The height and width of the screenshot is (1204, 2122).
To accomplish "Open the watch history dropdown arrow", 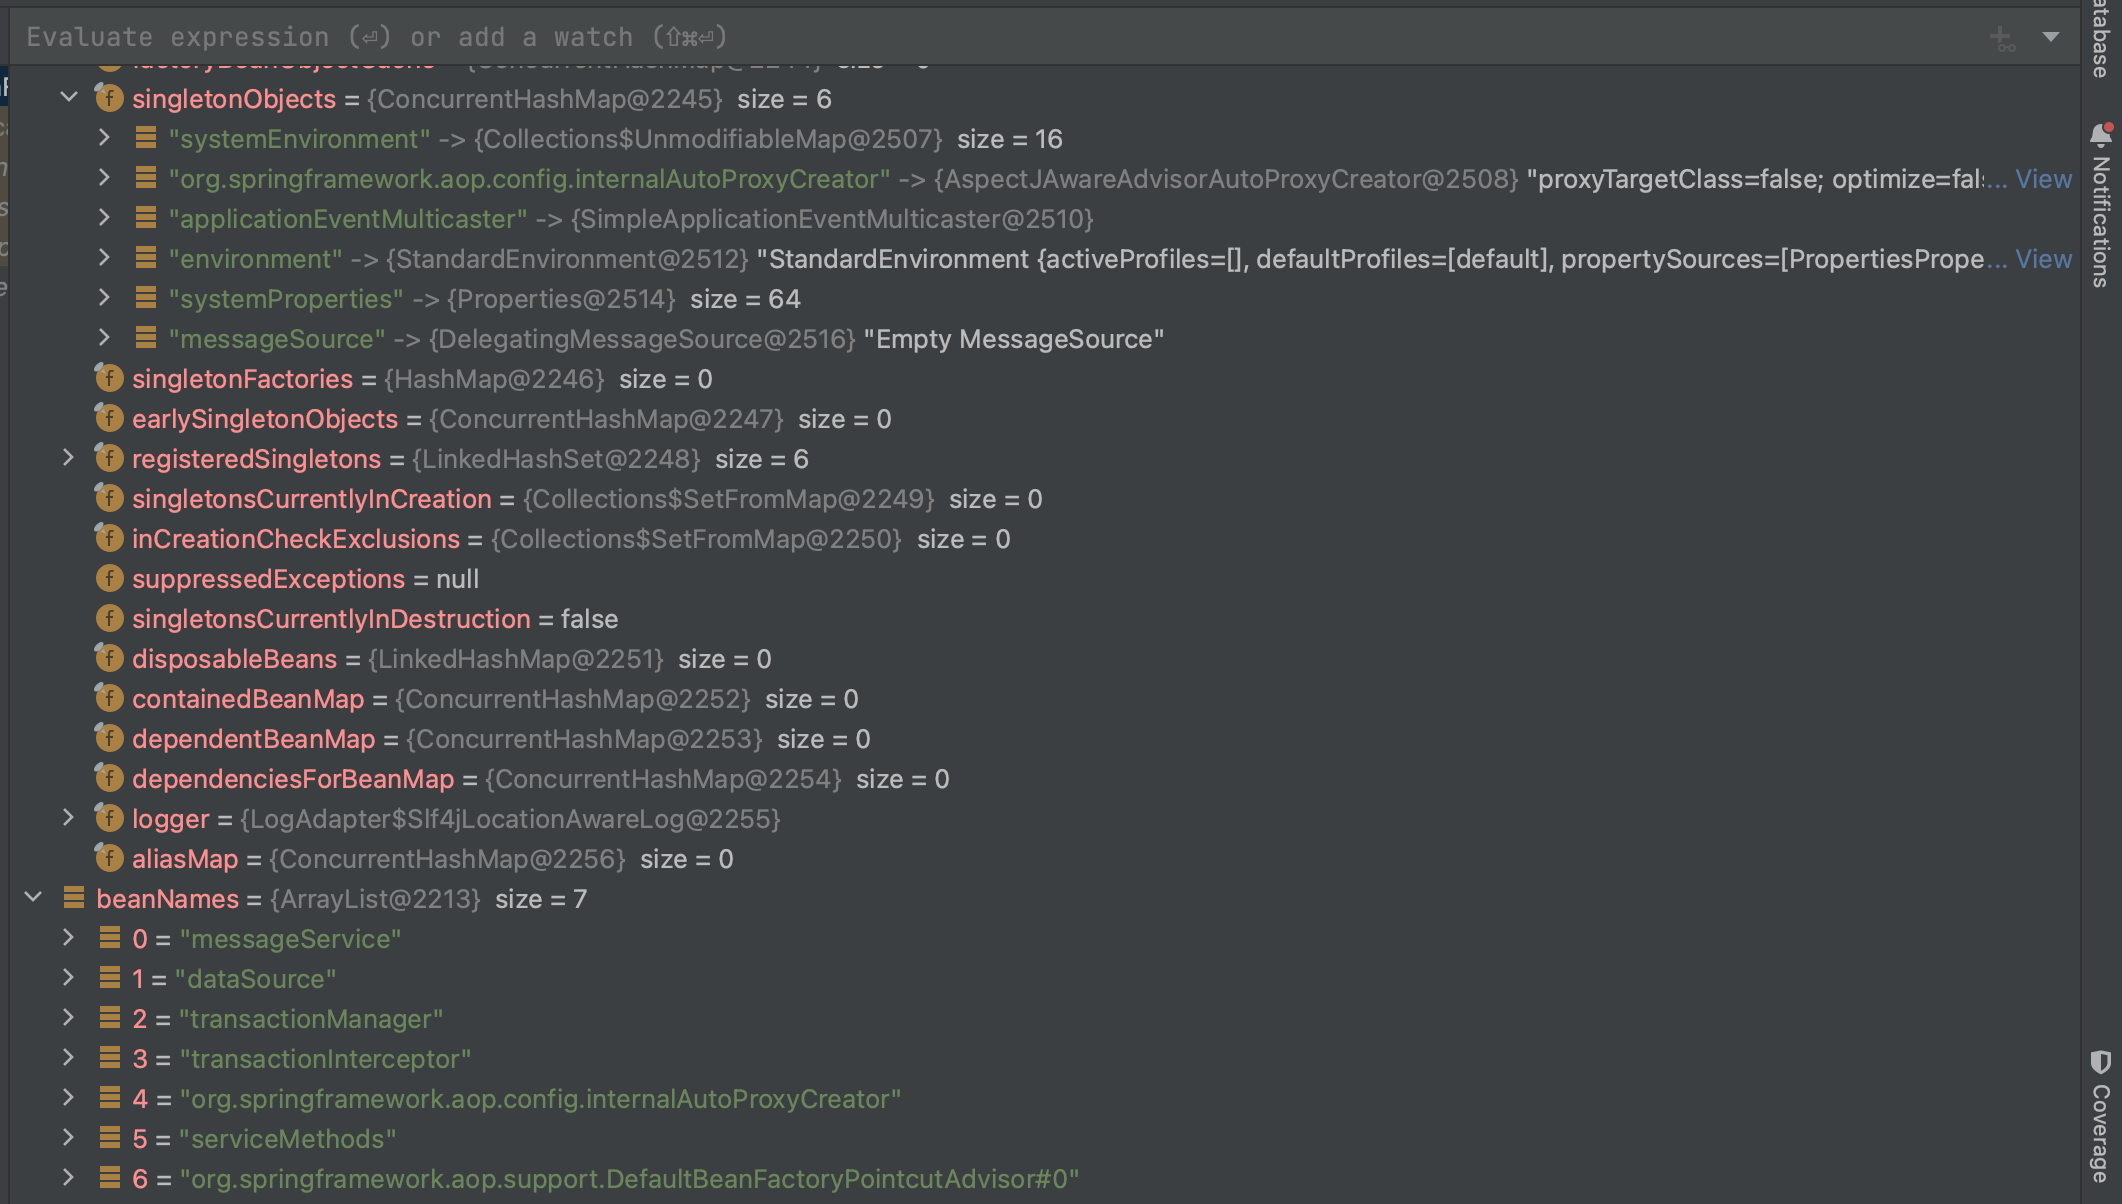I will 2050,37.
